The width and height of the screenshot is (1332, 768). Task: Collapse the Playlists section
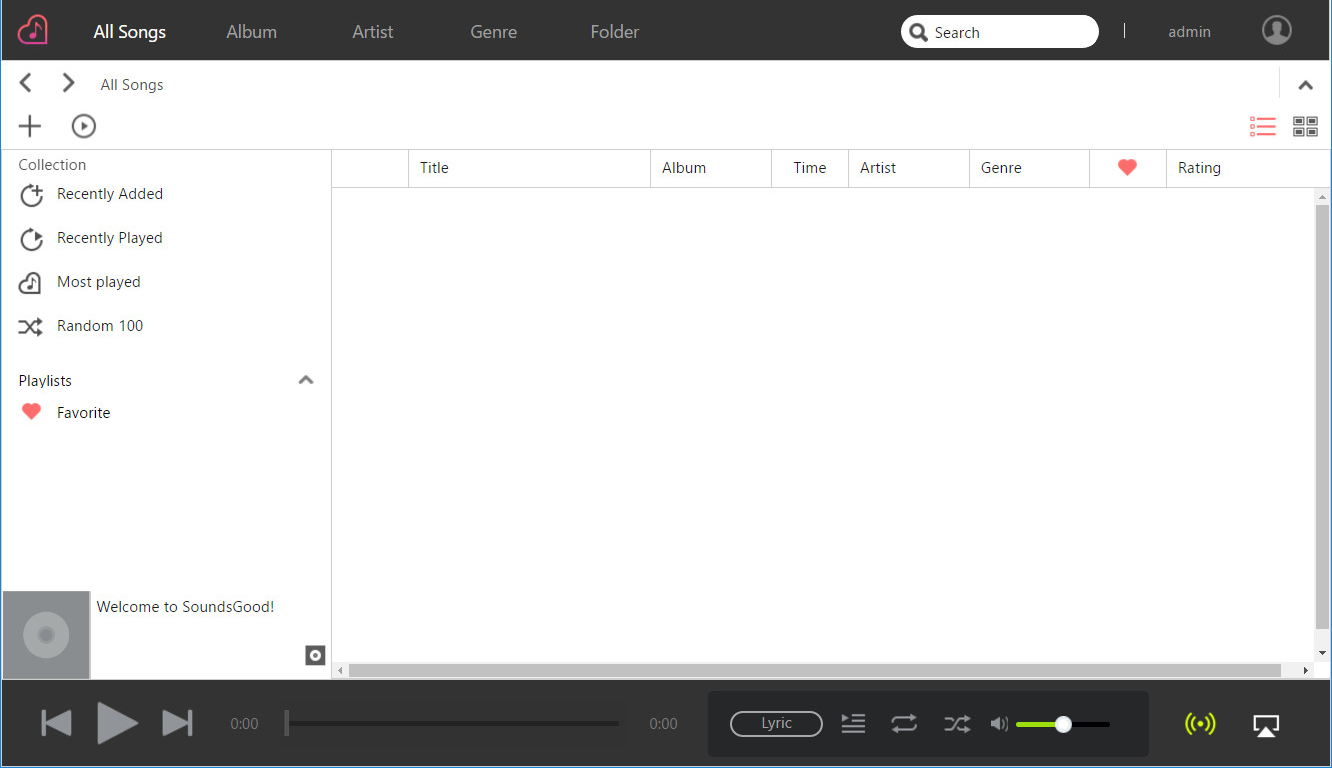click(306, 380)
